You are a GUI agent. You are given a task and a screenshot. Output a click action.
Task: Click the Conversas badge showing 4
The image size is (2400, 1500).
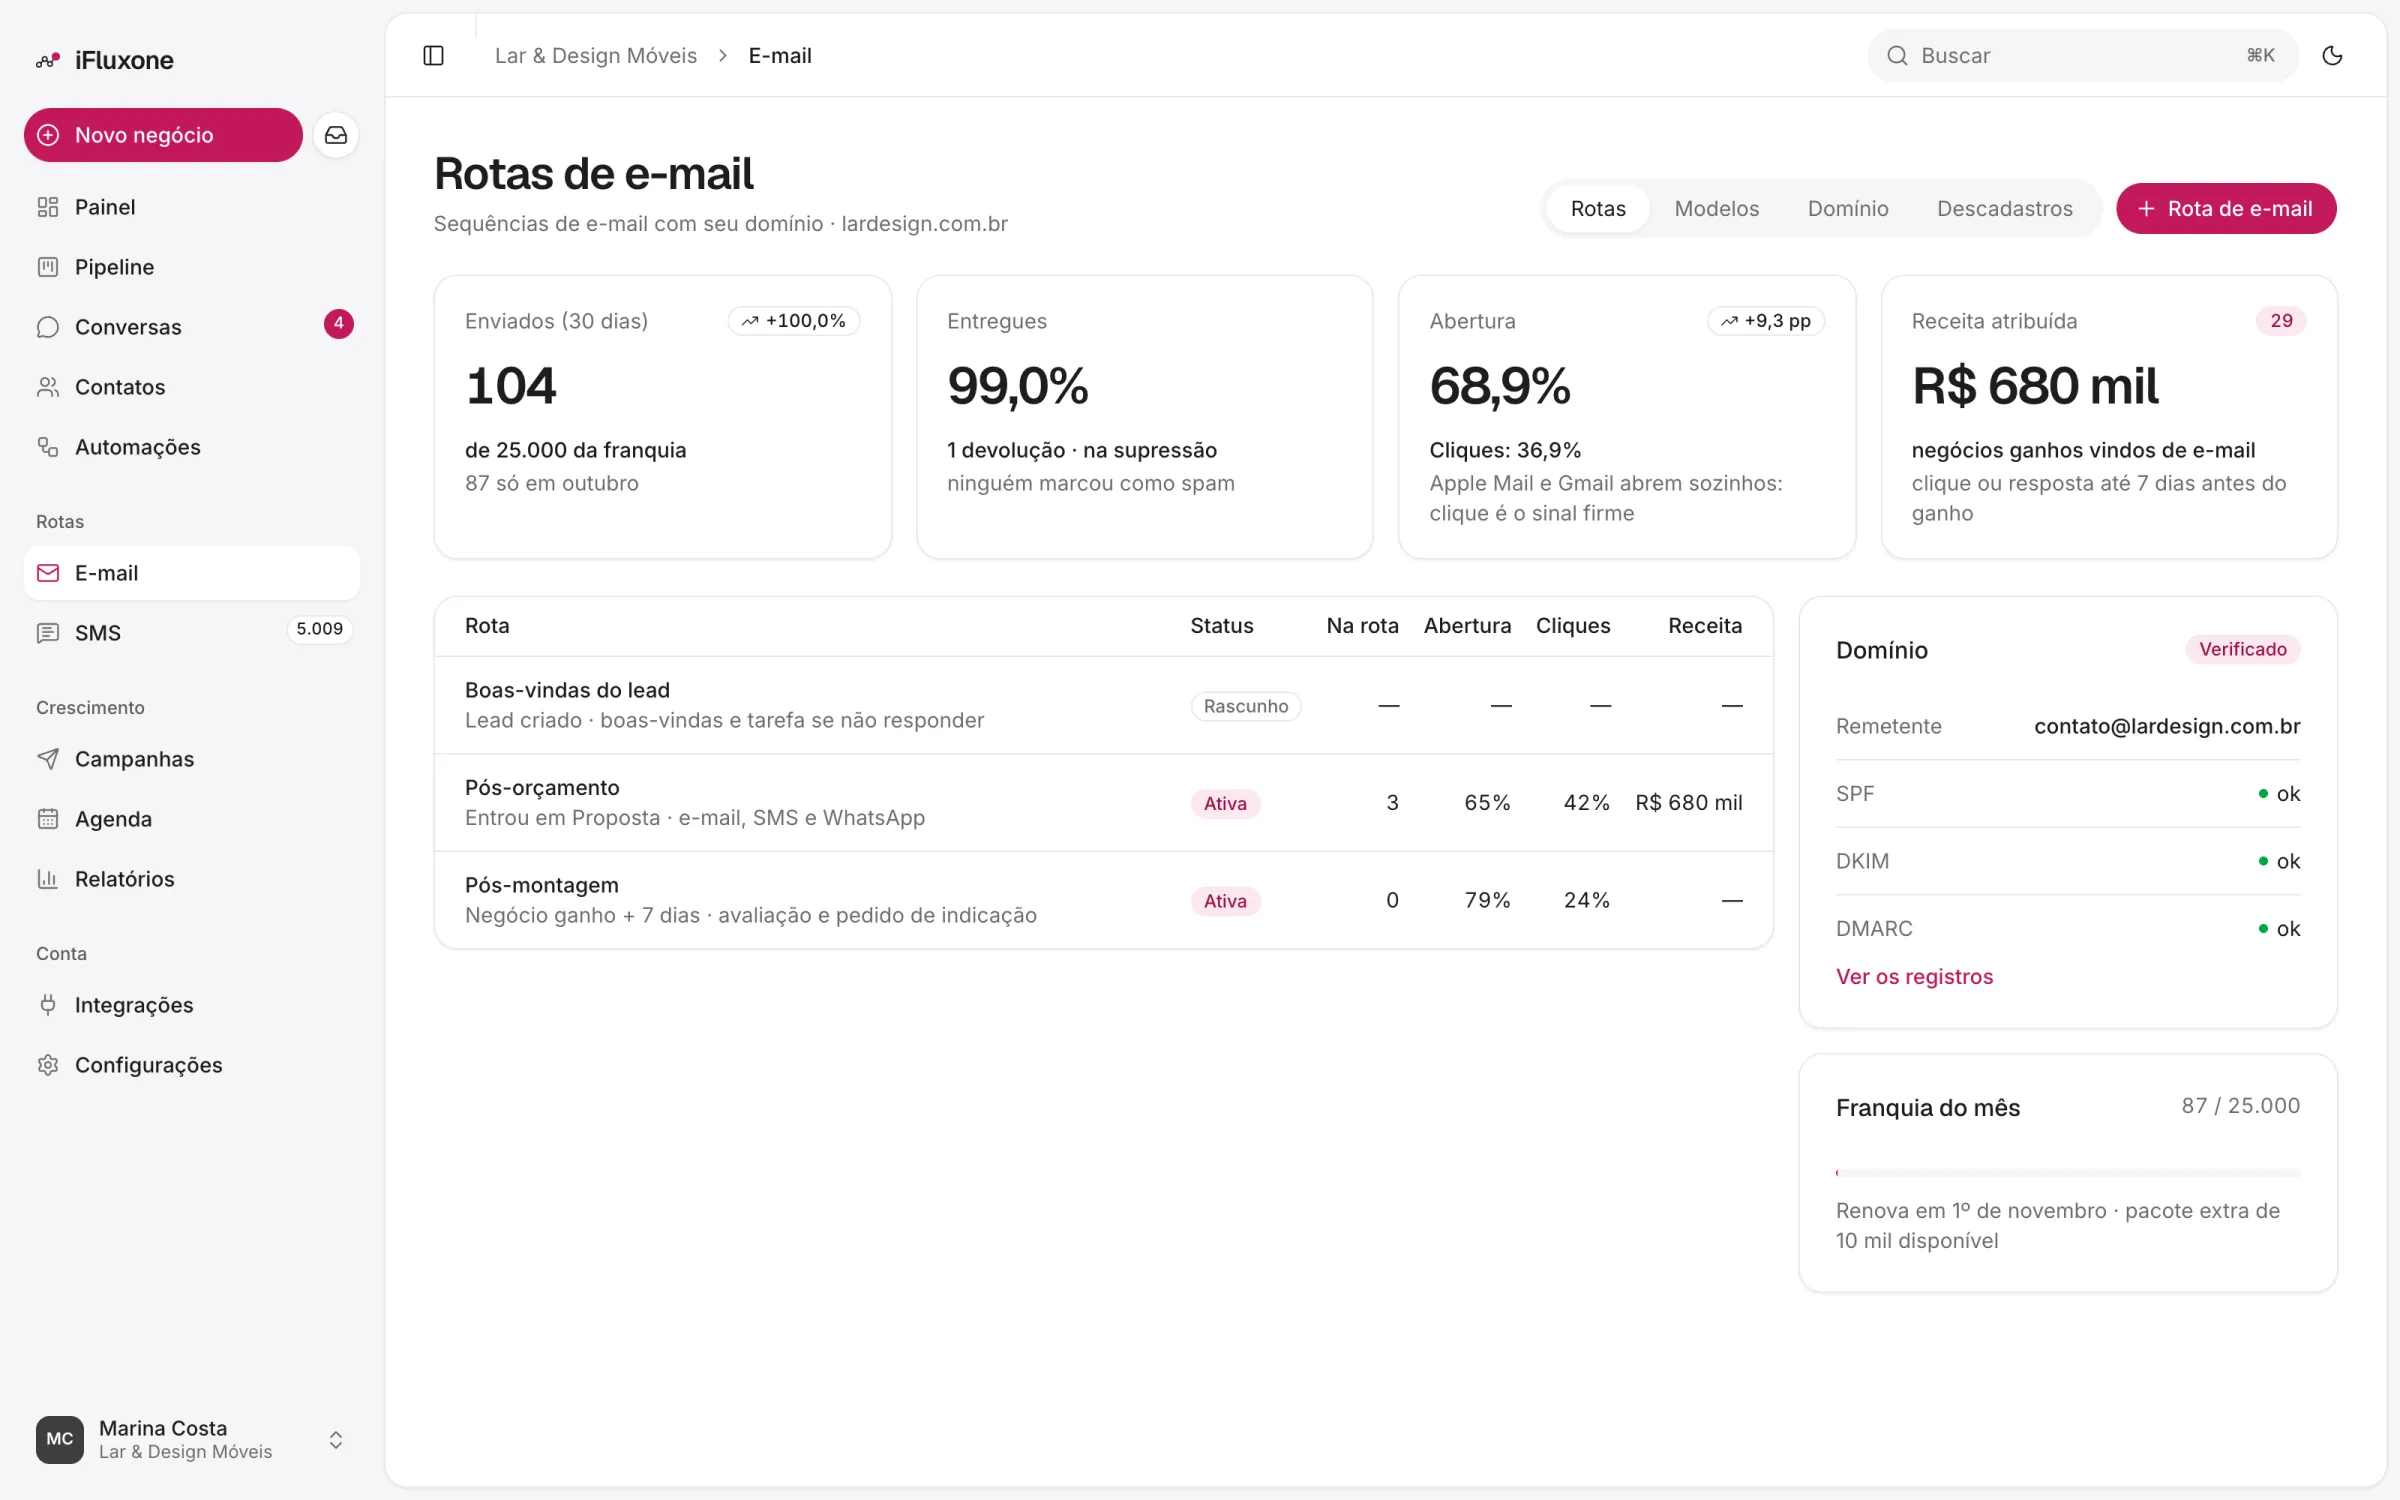pyautogui.click(x=338, y=323)
